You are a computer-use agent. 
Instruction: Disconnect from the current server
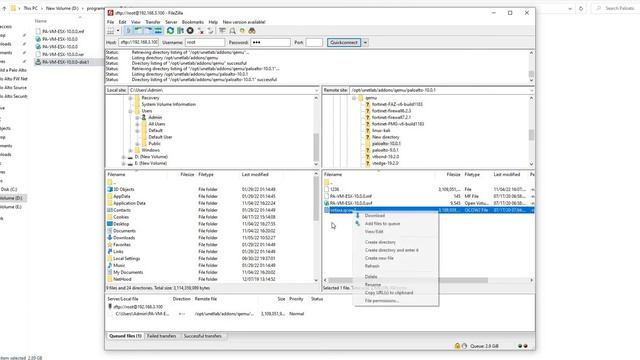click(x=200, y=31)
